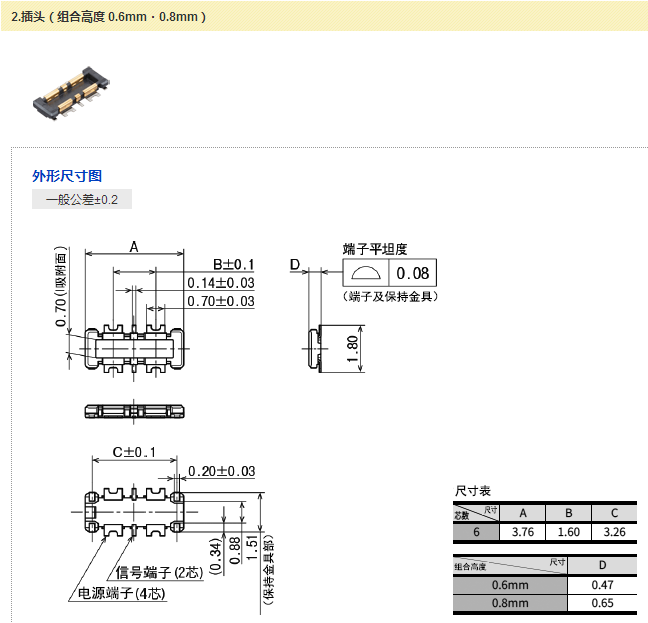
Task: Select the 3.76 cell under column A
Action: [522, 533]
